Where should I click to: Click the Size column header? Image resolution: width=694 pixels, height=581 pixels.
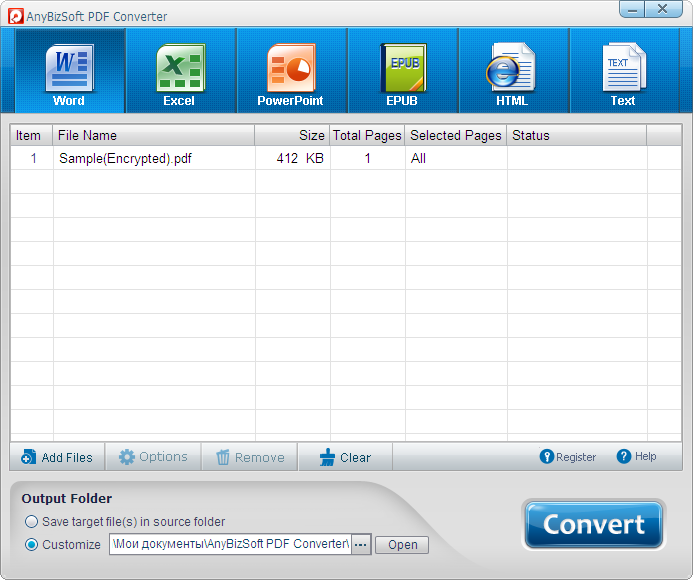click(292, 135)
